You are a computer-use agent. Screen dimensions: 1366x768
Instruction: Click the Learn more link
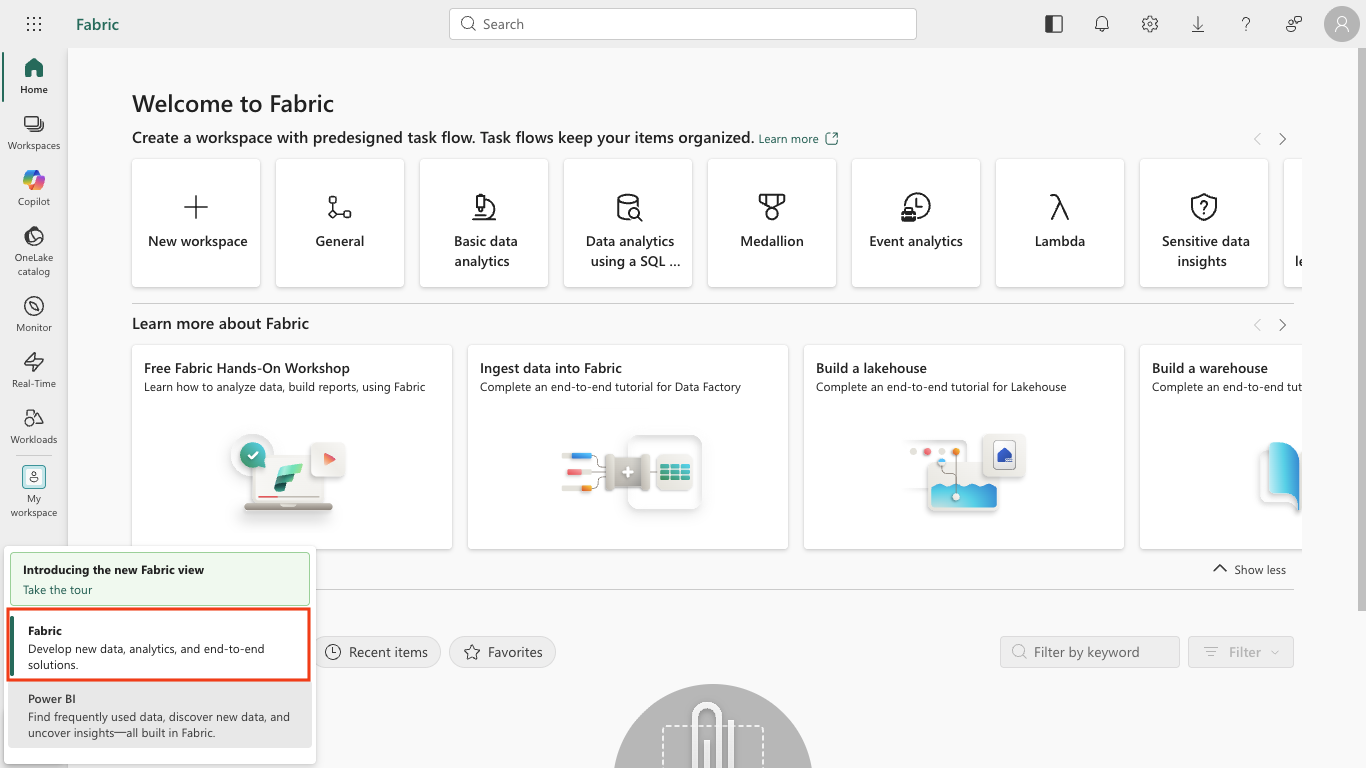(798, 139)
